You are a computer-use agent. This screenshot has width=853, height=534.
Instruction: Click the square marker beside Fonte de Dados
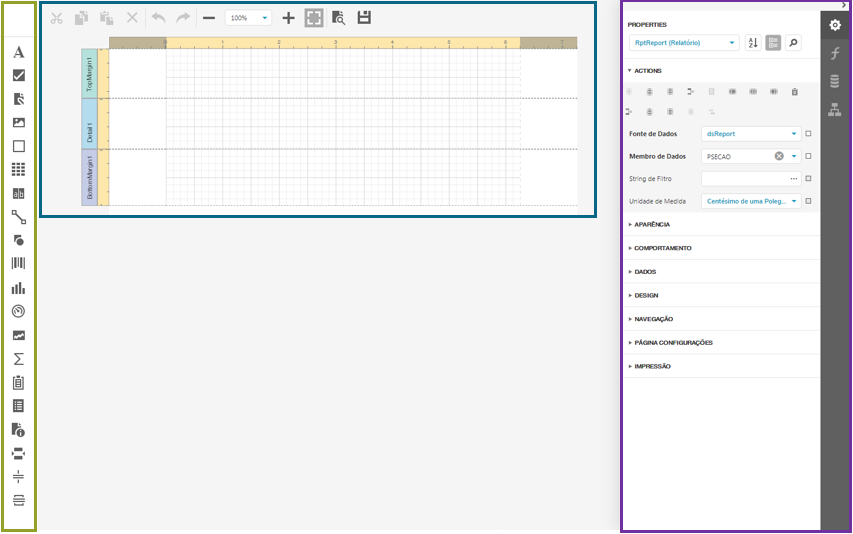tap(808, 134)
